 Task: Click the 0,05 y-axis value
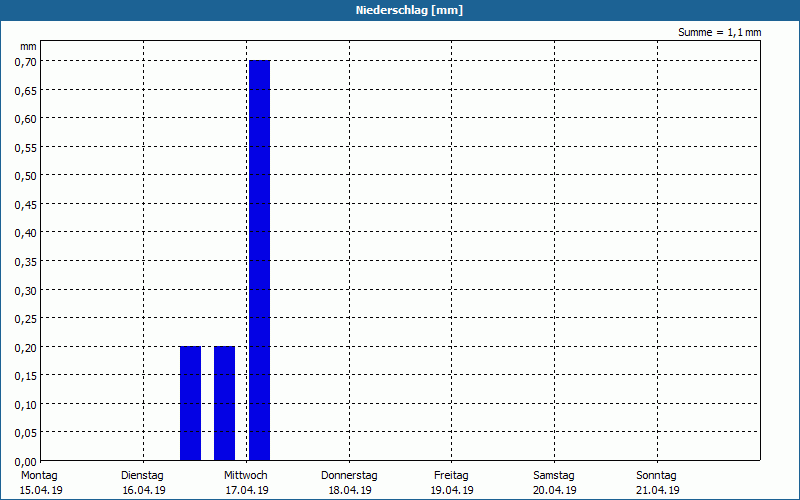coord(26,434)
